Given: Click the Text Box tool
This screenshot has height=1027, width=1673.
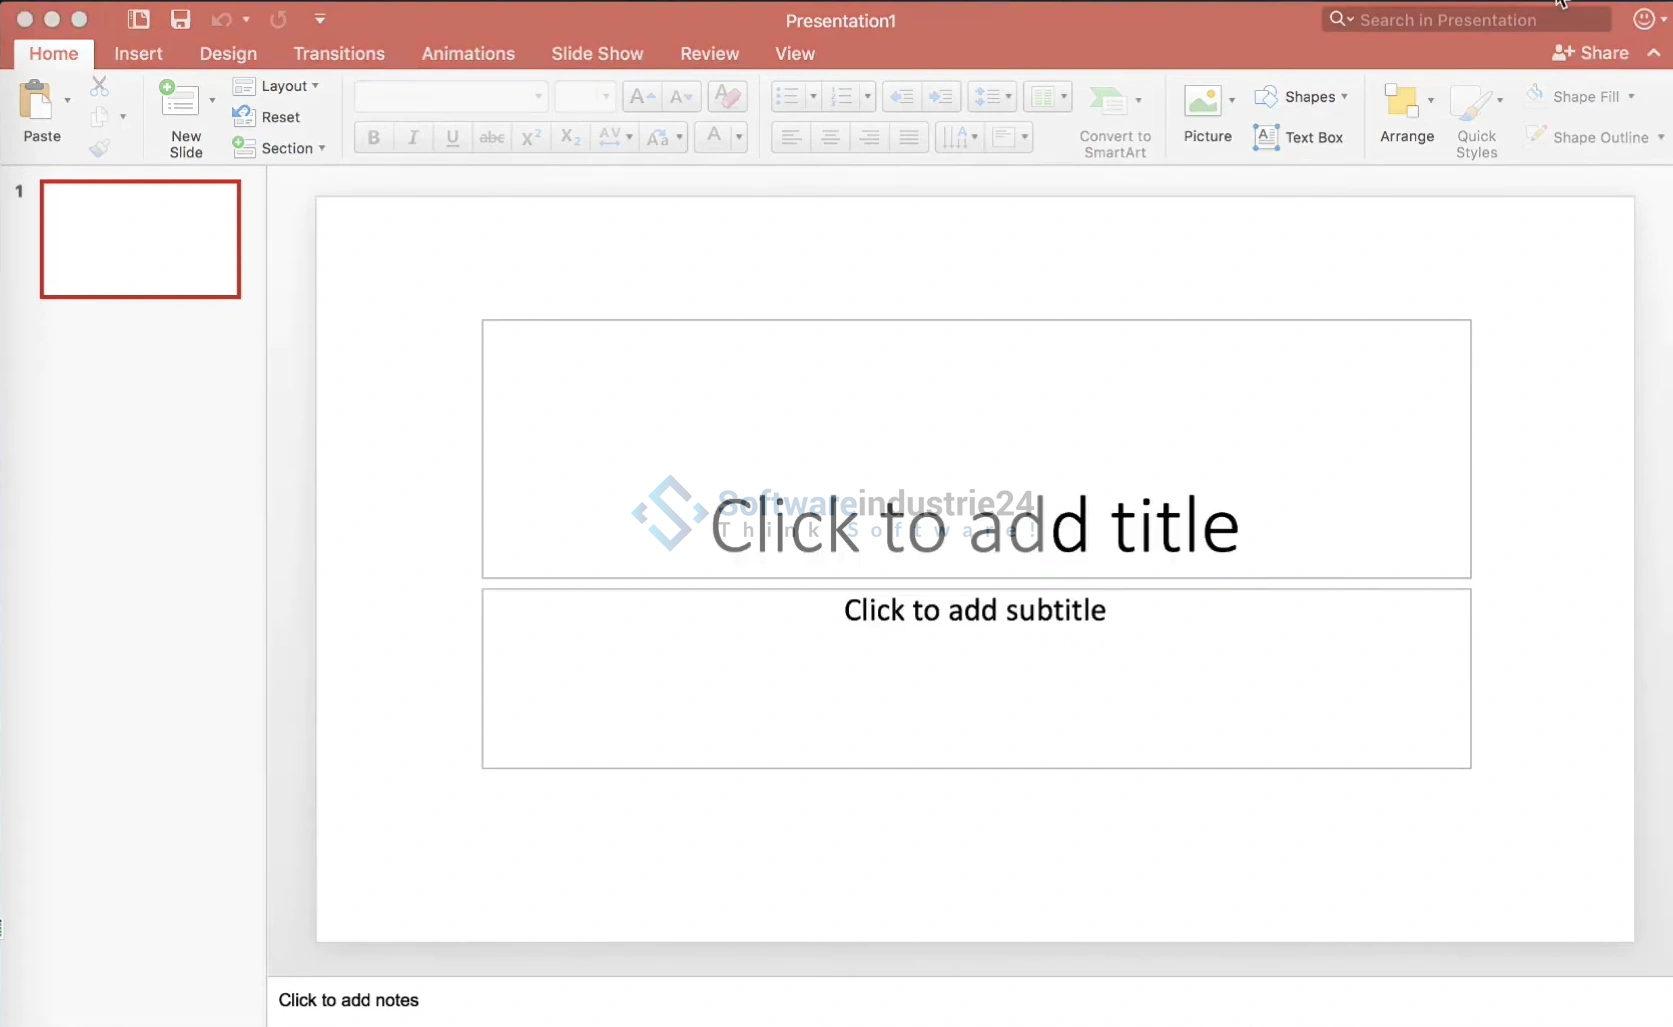Looking at the screenshot, I should pos(1298,137).
